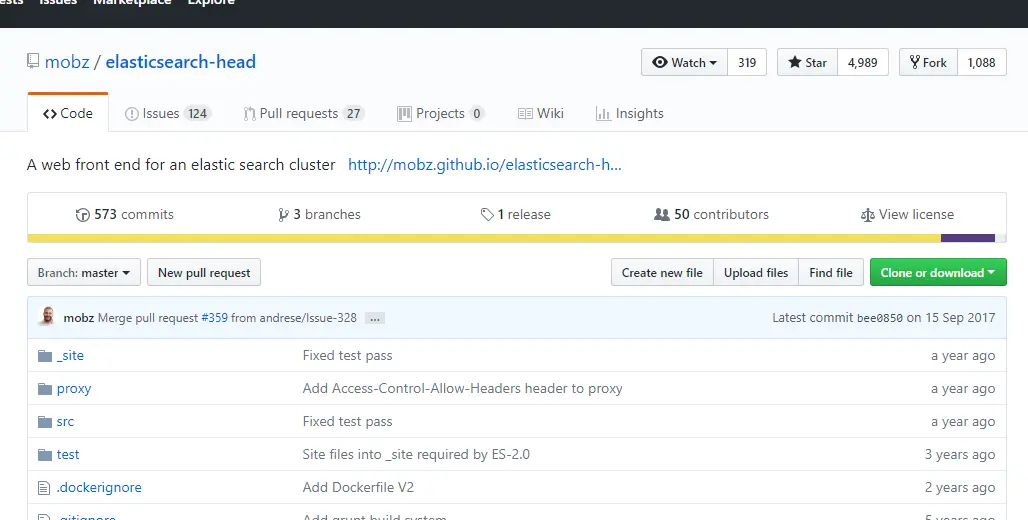Expand the Clone or download dropdown
This screenshot has width=1028, height=520.
938,273
